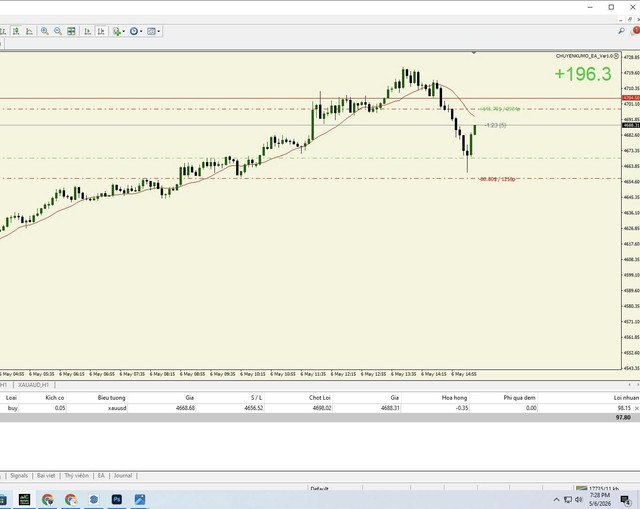
Task: Expand hidden system tray icons chevron
Action: point(556,500)
